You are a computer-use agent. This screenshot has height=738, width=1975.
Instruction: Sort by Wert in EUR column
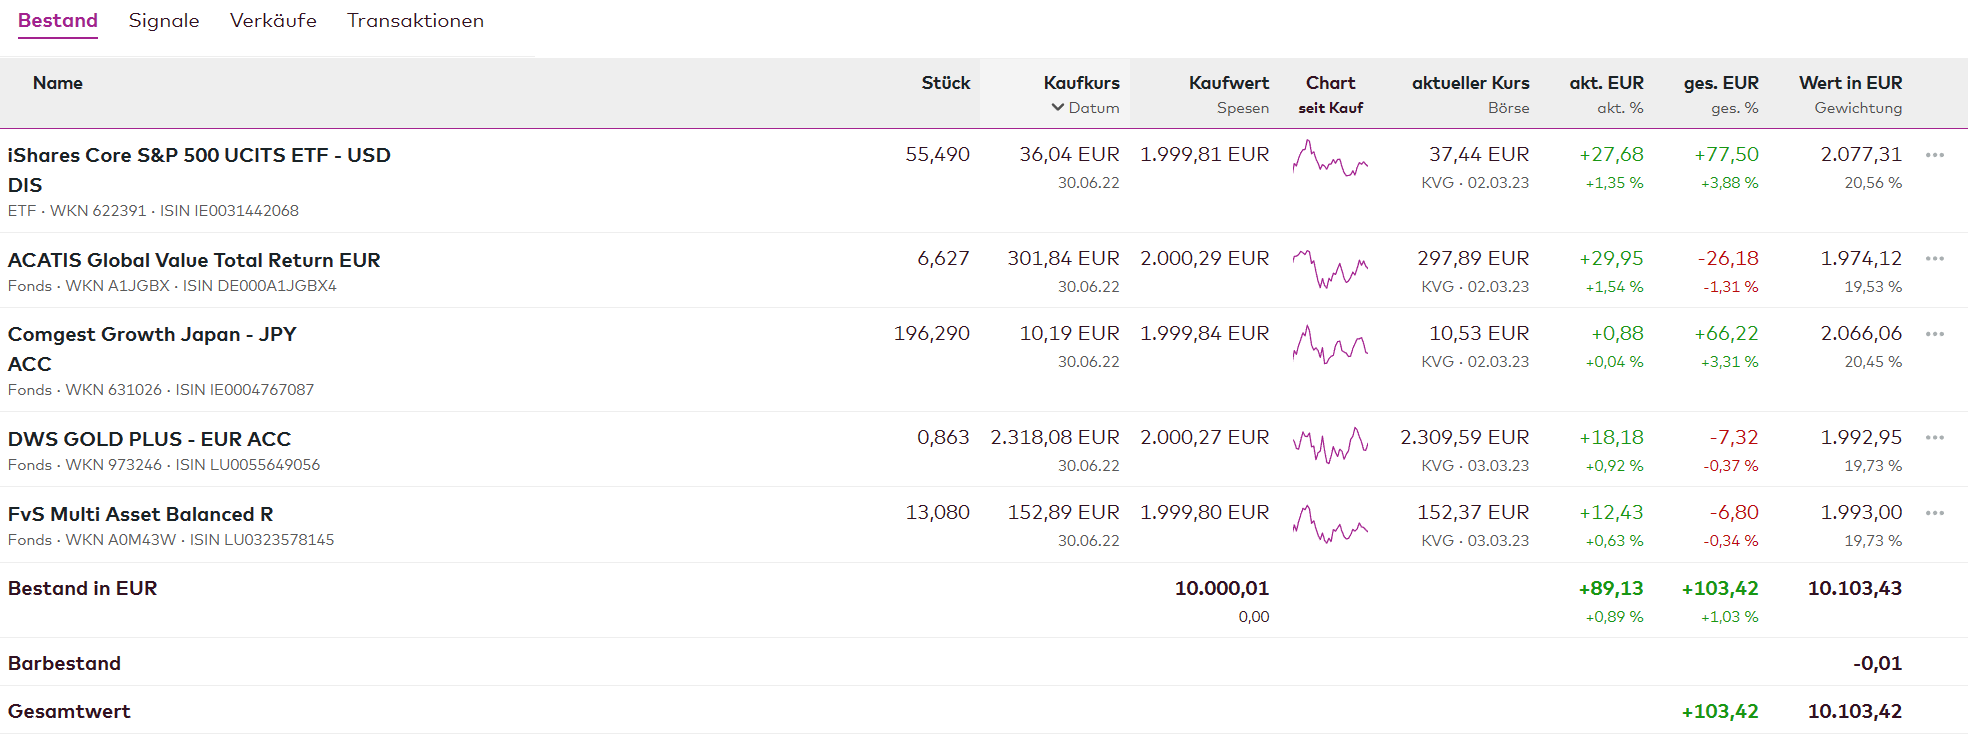(x=1850, y=83)
